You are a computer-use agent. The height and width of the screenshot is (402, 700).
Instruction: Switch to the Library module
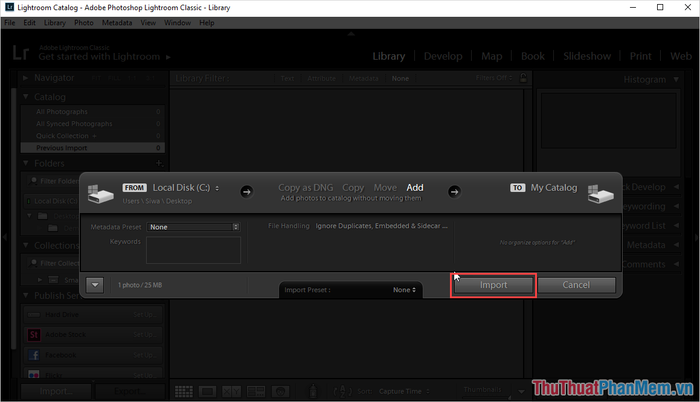tap(389, 56)
